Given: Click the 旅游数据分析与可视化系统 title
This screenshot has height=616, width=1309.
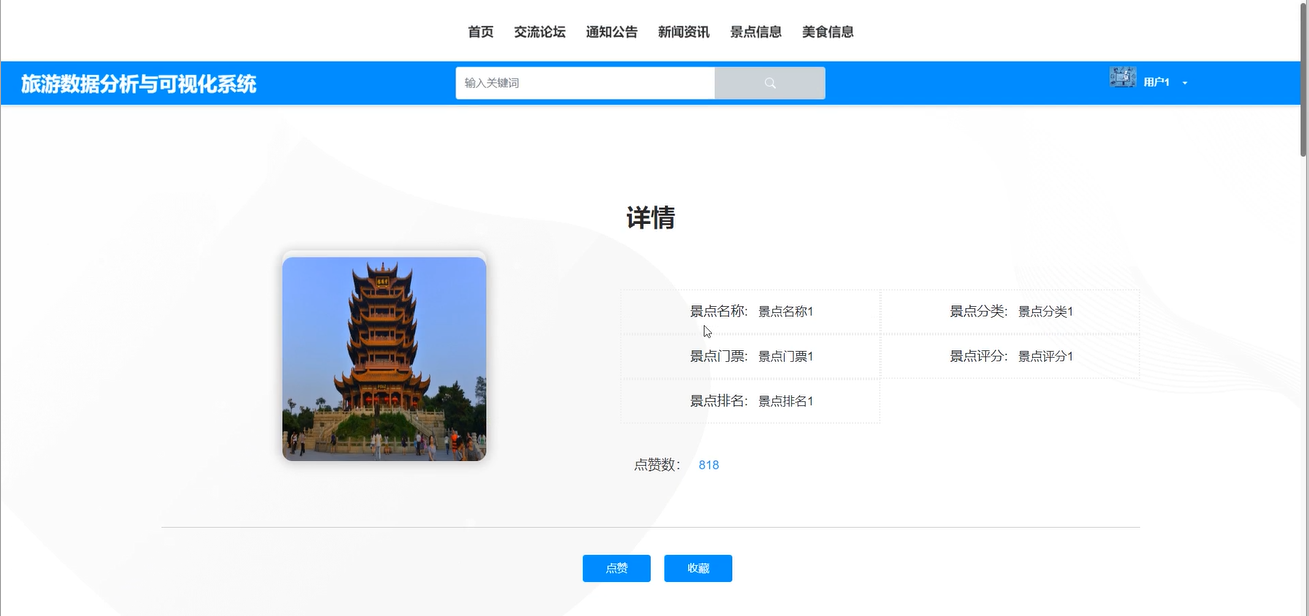Looking at the screenshot, I should pos(139,84).
